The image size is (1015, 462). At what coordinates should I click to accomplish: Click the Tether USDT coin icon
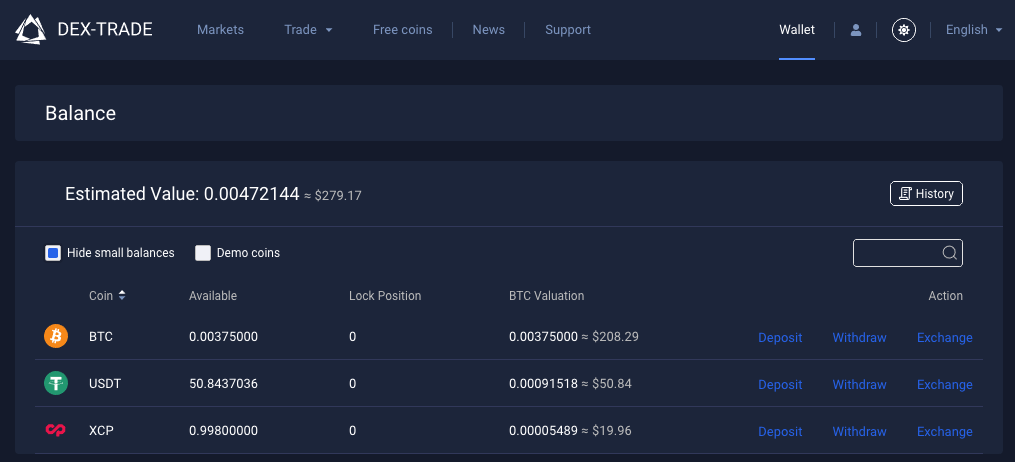[x=56, y=384]
